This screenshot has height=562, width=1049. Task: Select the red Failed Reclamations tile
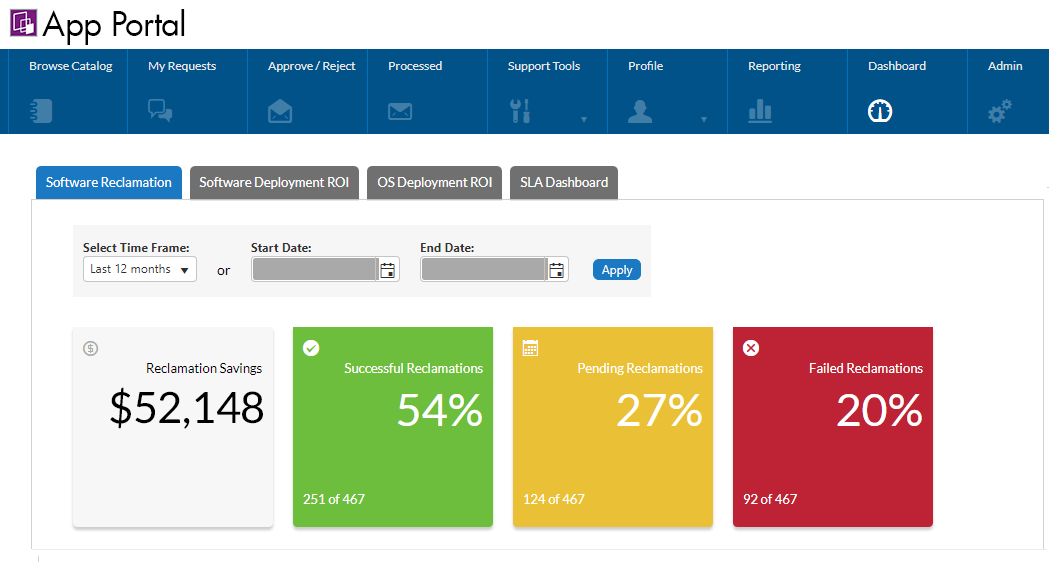tap(833, 427)
